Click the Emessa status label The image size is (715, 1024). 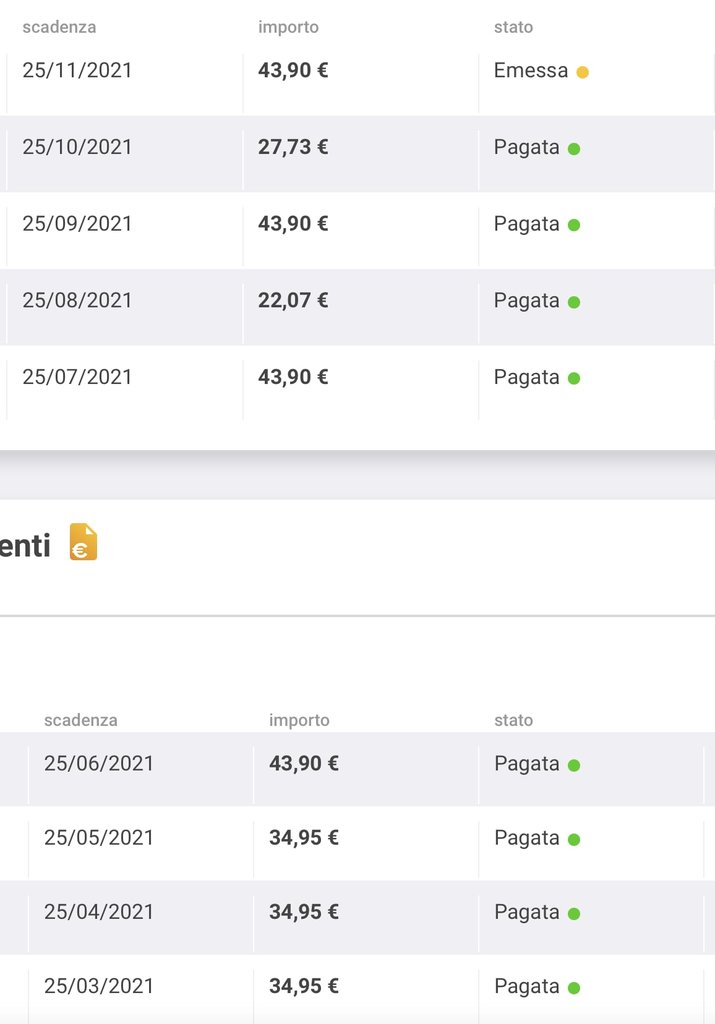point(531,71)
